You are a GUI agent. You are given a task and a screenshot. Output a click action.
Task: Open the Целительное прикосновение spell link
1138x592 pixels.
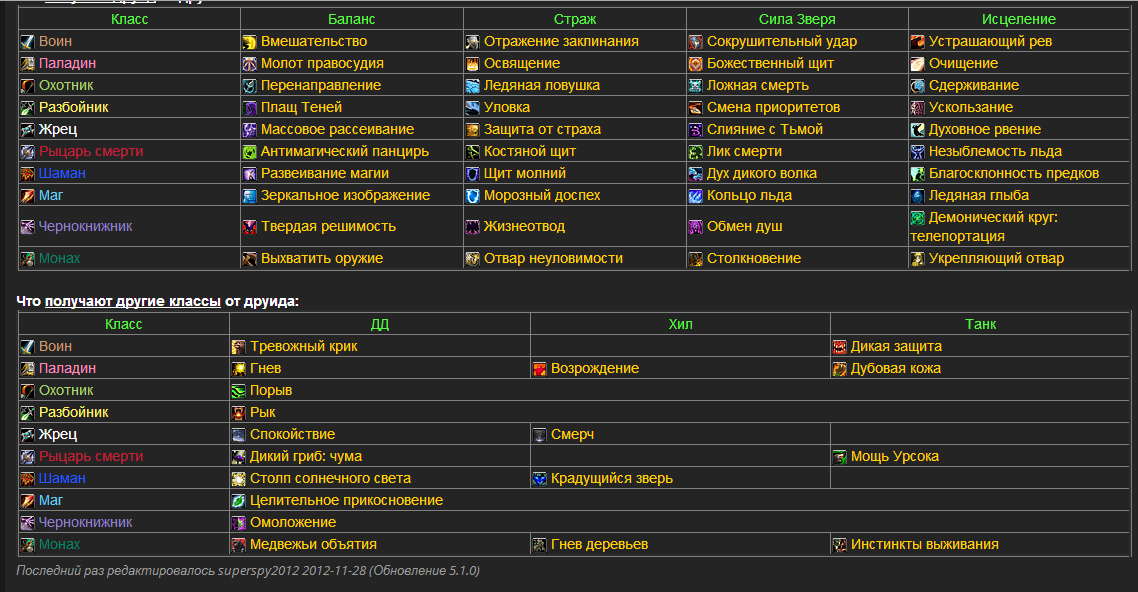346,501
